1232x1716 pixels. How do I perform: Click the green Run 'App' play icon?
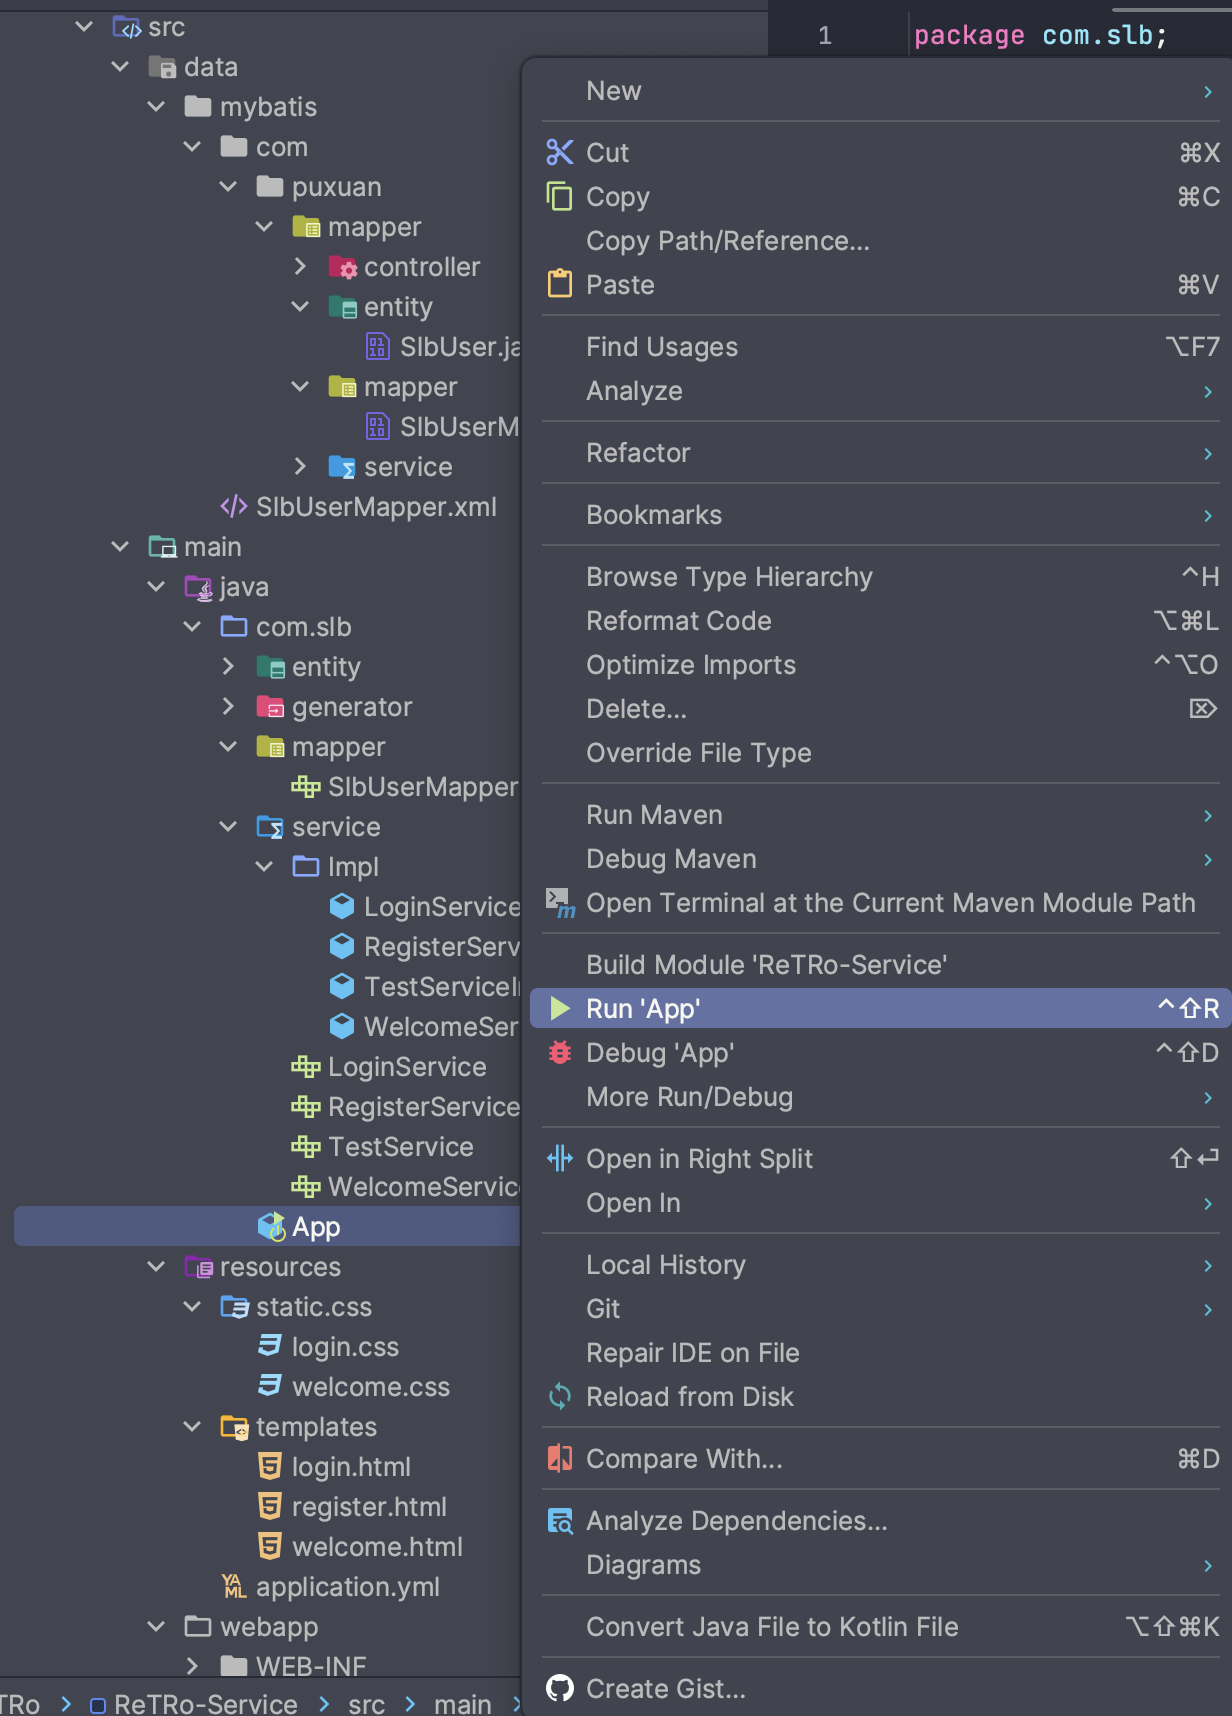coord(560,1008)
